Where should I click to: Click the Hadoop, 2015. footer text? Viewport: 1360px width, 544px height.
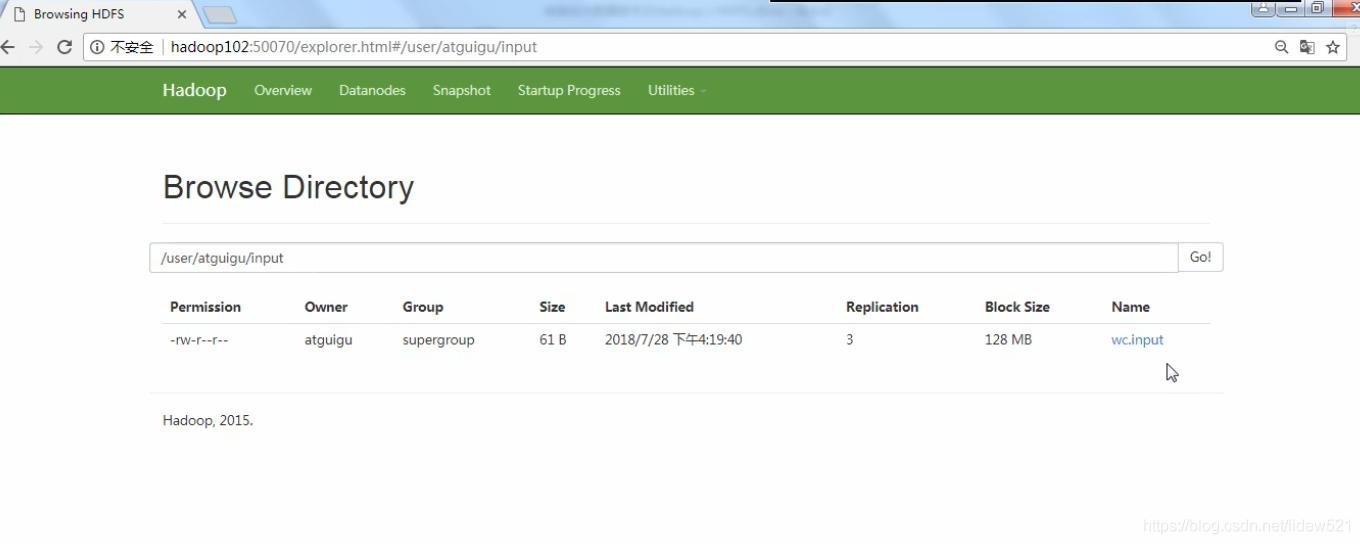[208, 421]
